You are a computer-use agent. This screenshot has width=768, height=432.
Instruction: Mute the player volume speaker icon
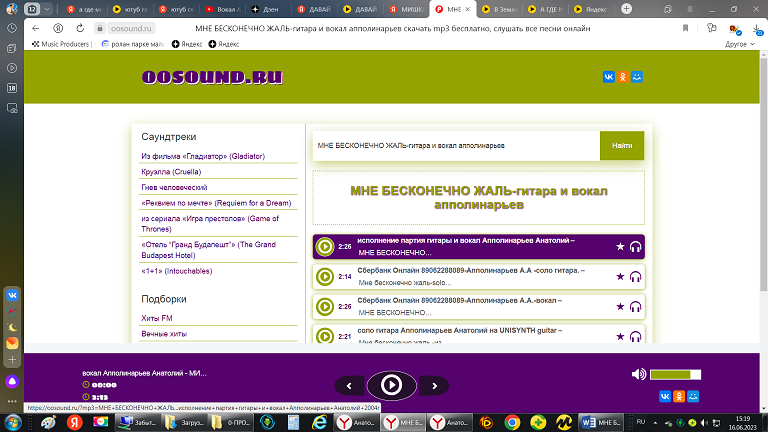click(638, 374)
